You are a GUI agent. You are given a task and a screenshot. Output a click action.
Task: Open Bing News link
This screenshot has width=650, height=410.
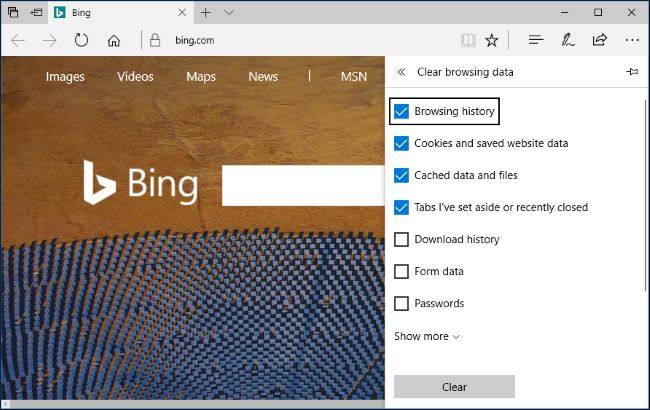[x=263, y=77]
